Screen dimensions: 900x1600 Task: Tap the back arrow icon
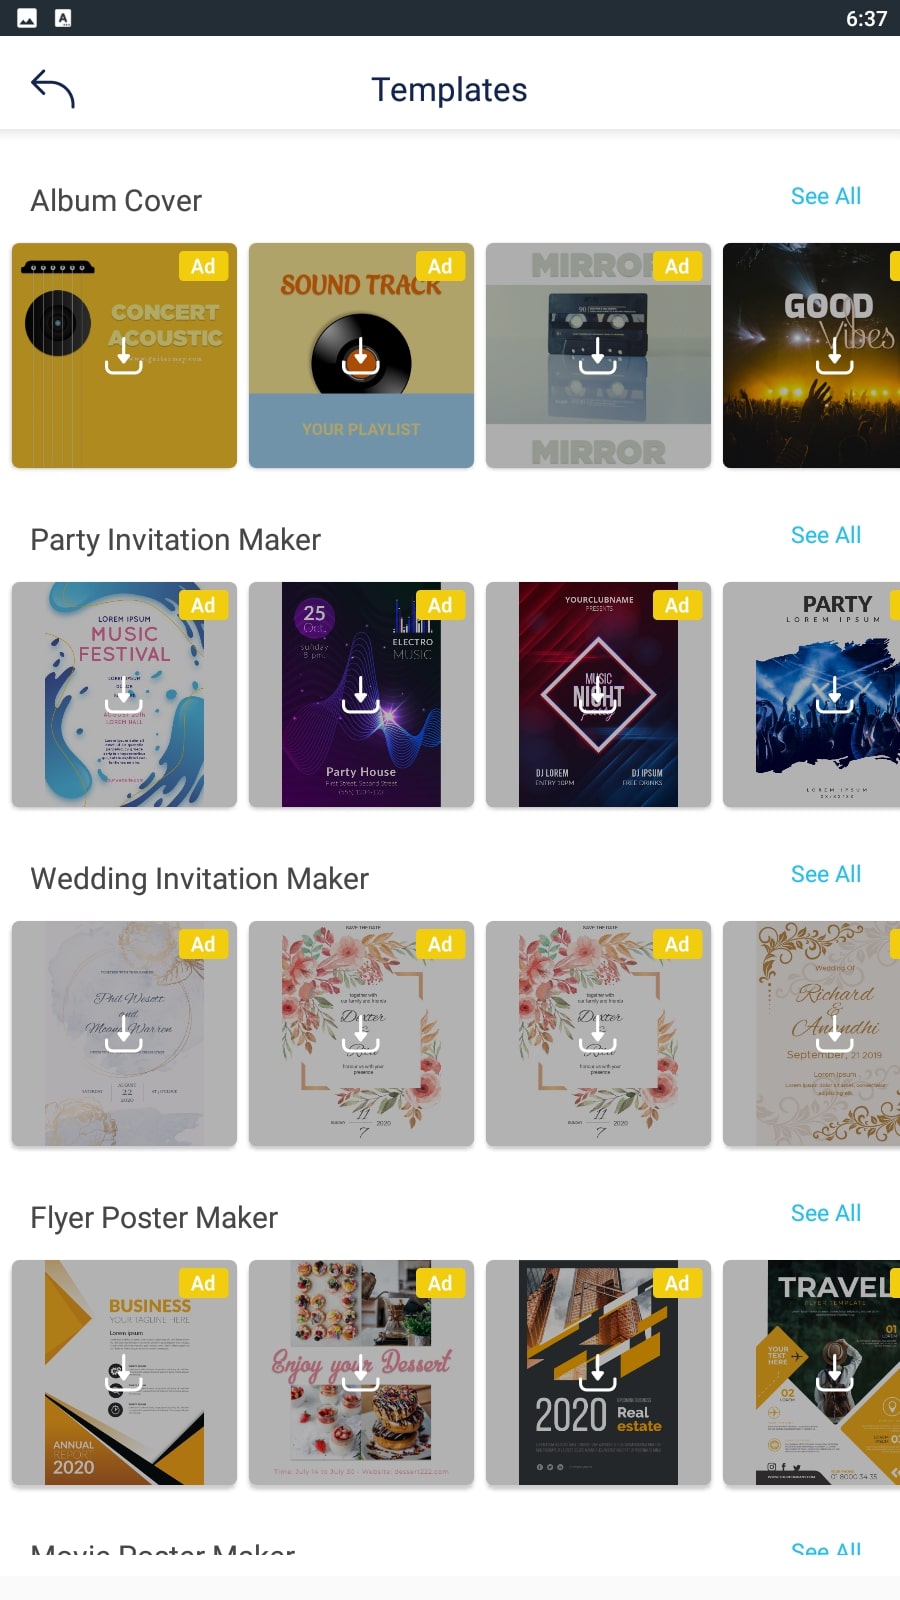[x=53, y=89]
